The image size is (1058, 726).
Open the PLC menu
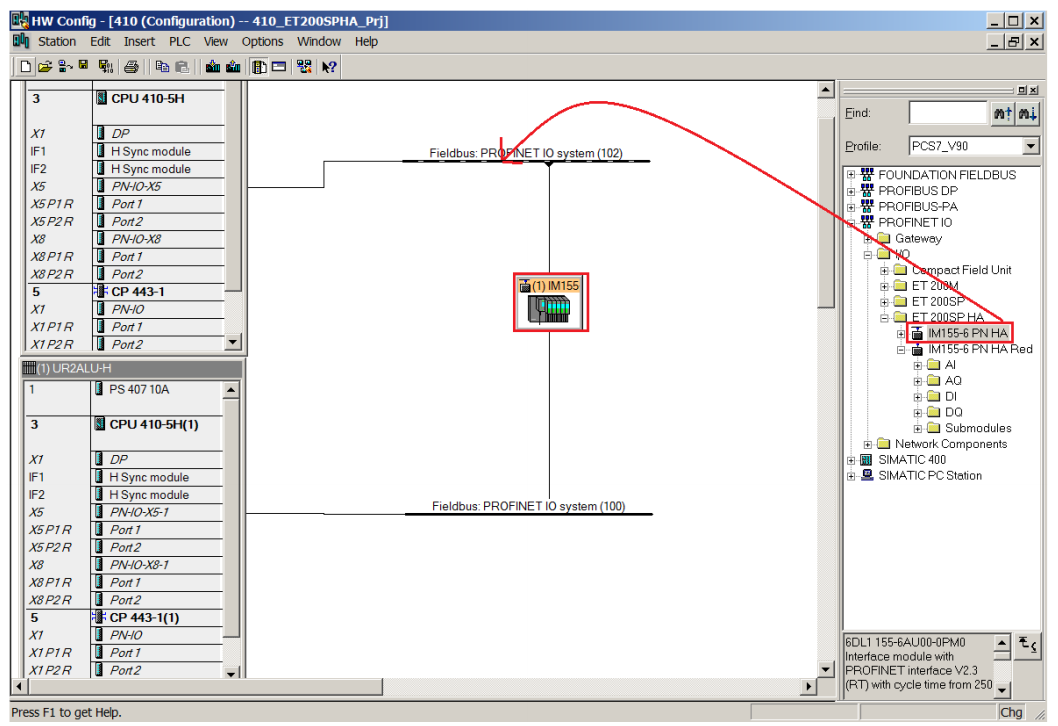coord(179,42)
